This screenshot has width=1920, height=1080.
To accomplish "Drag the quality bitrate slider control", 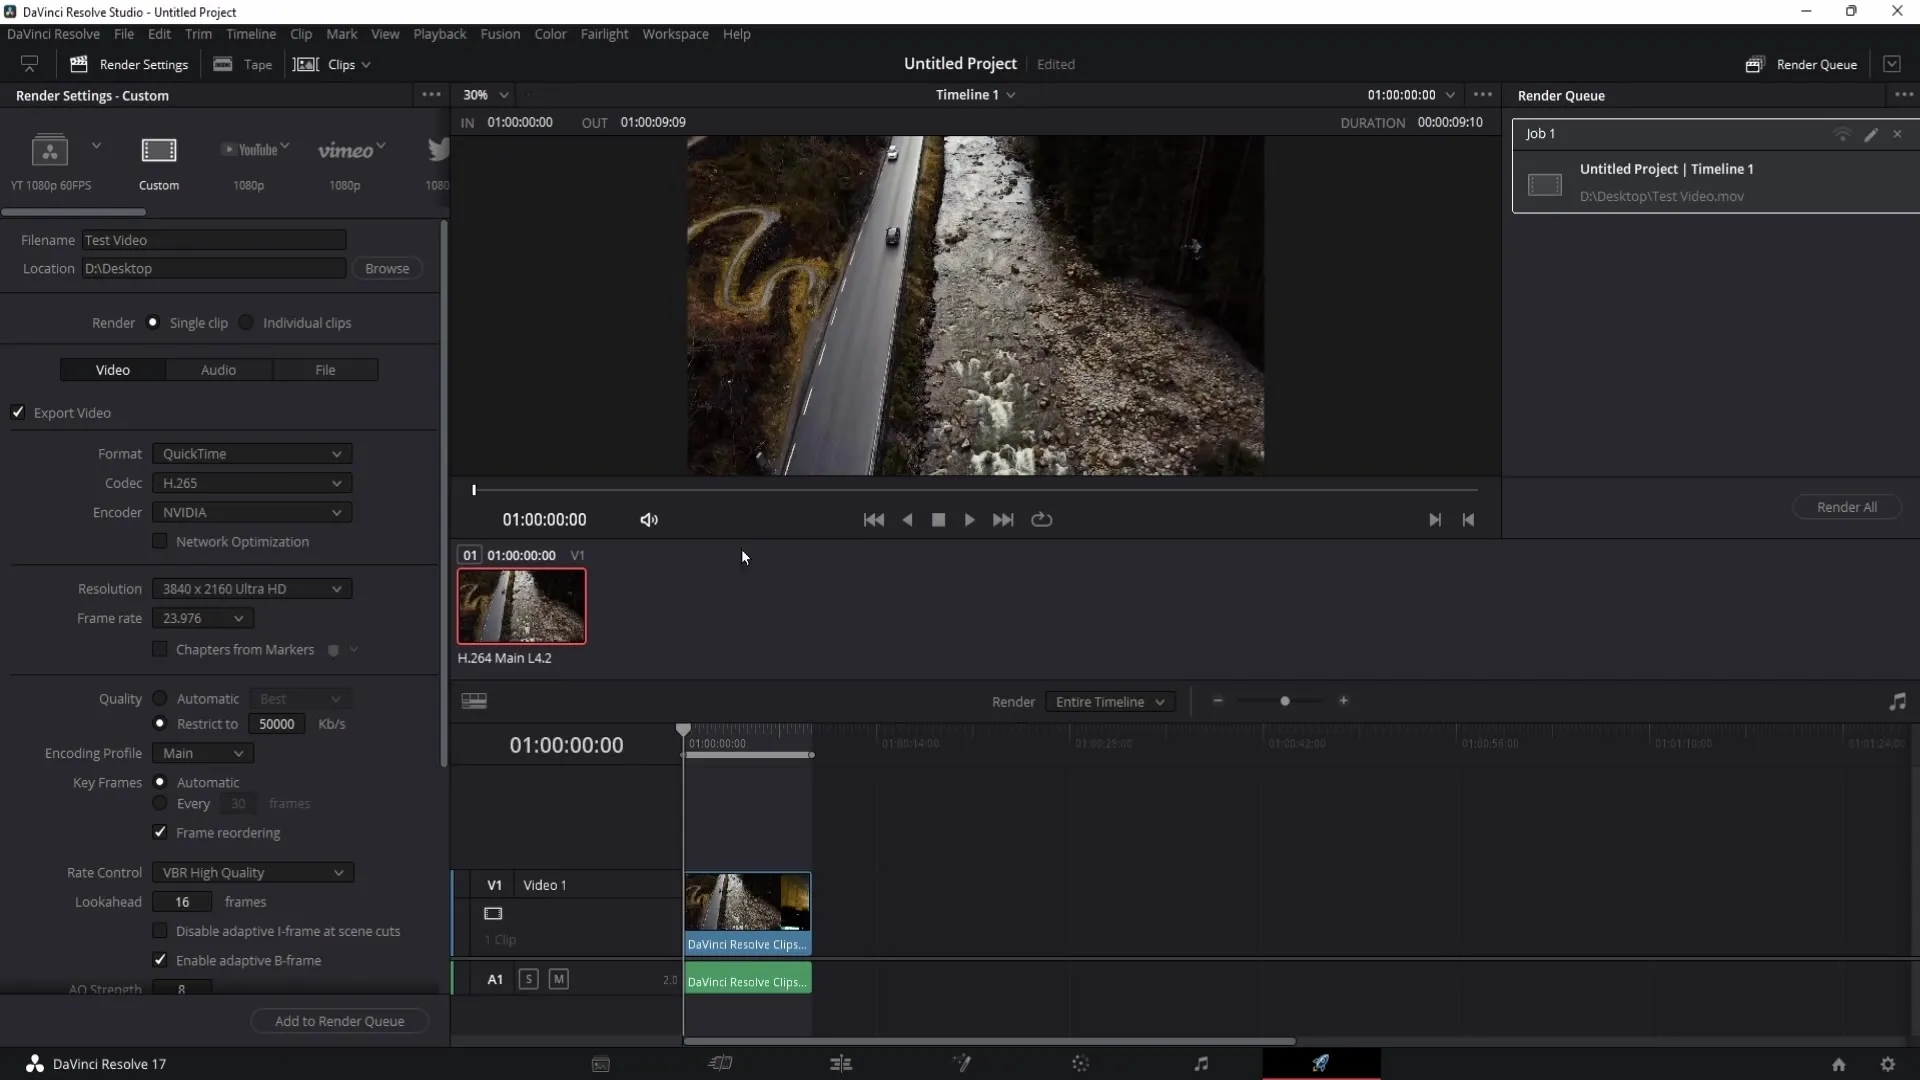I will (x=277, y=723).
